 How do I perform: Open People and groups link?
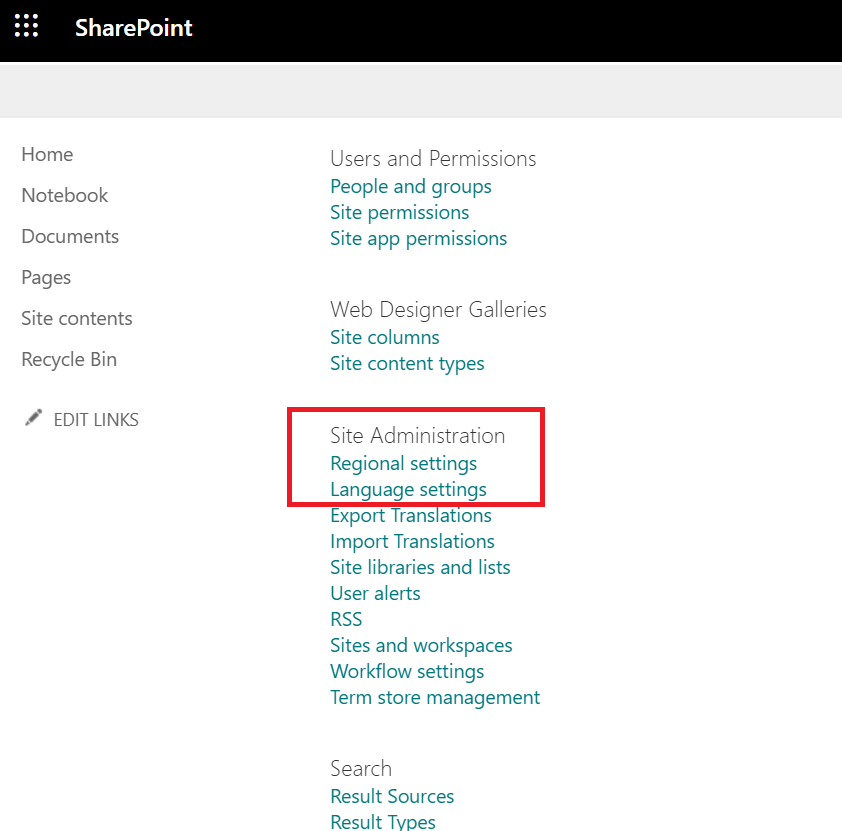click(x=411, y=187)
